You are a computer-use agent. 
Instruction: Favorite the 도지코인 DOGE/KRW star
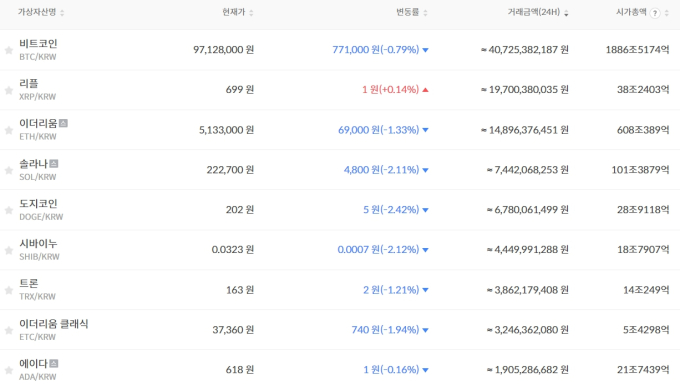[x=9, y=210]
